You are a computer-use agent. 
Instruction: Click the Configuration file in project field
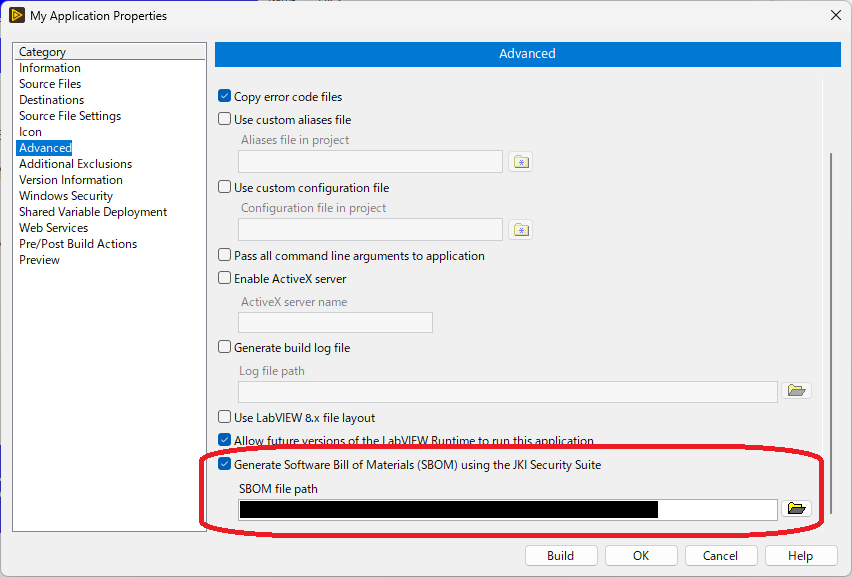(370, 230)
